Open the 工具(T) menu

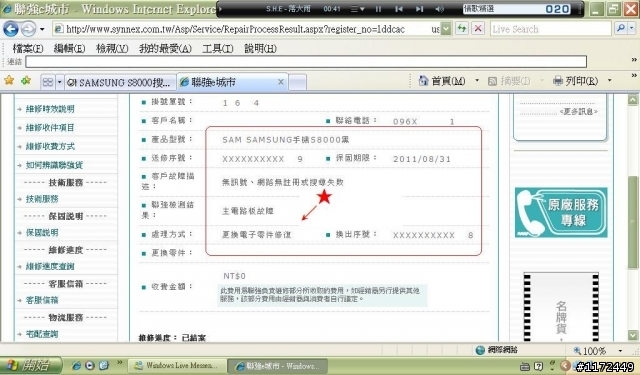click(218, 49)
